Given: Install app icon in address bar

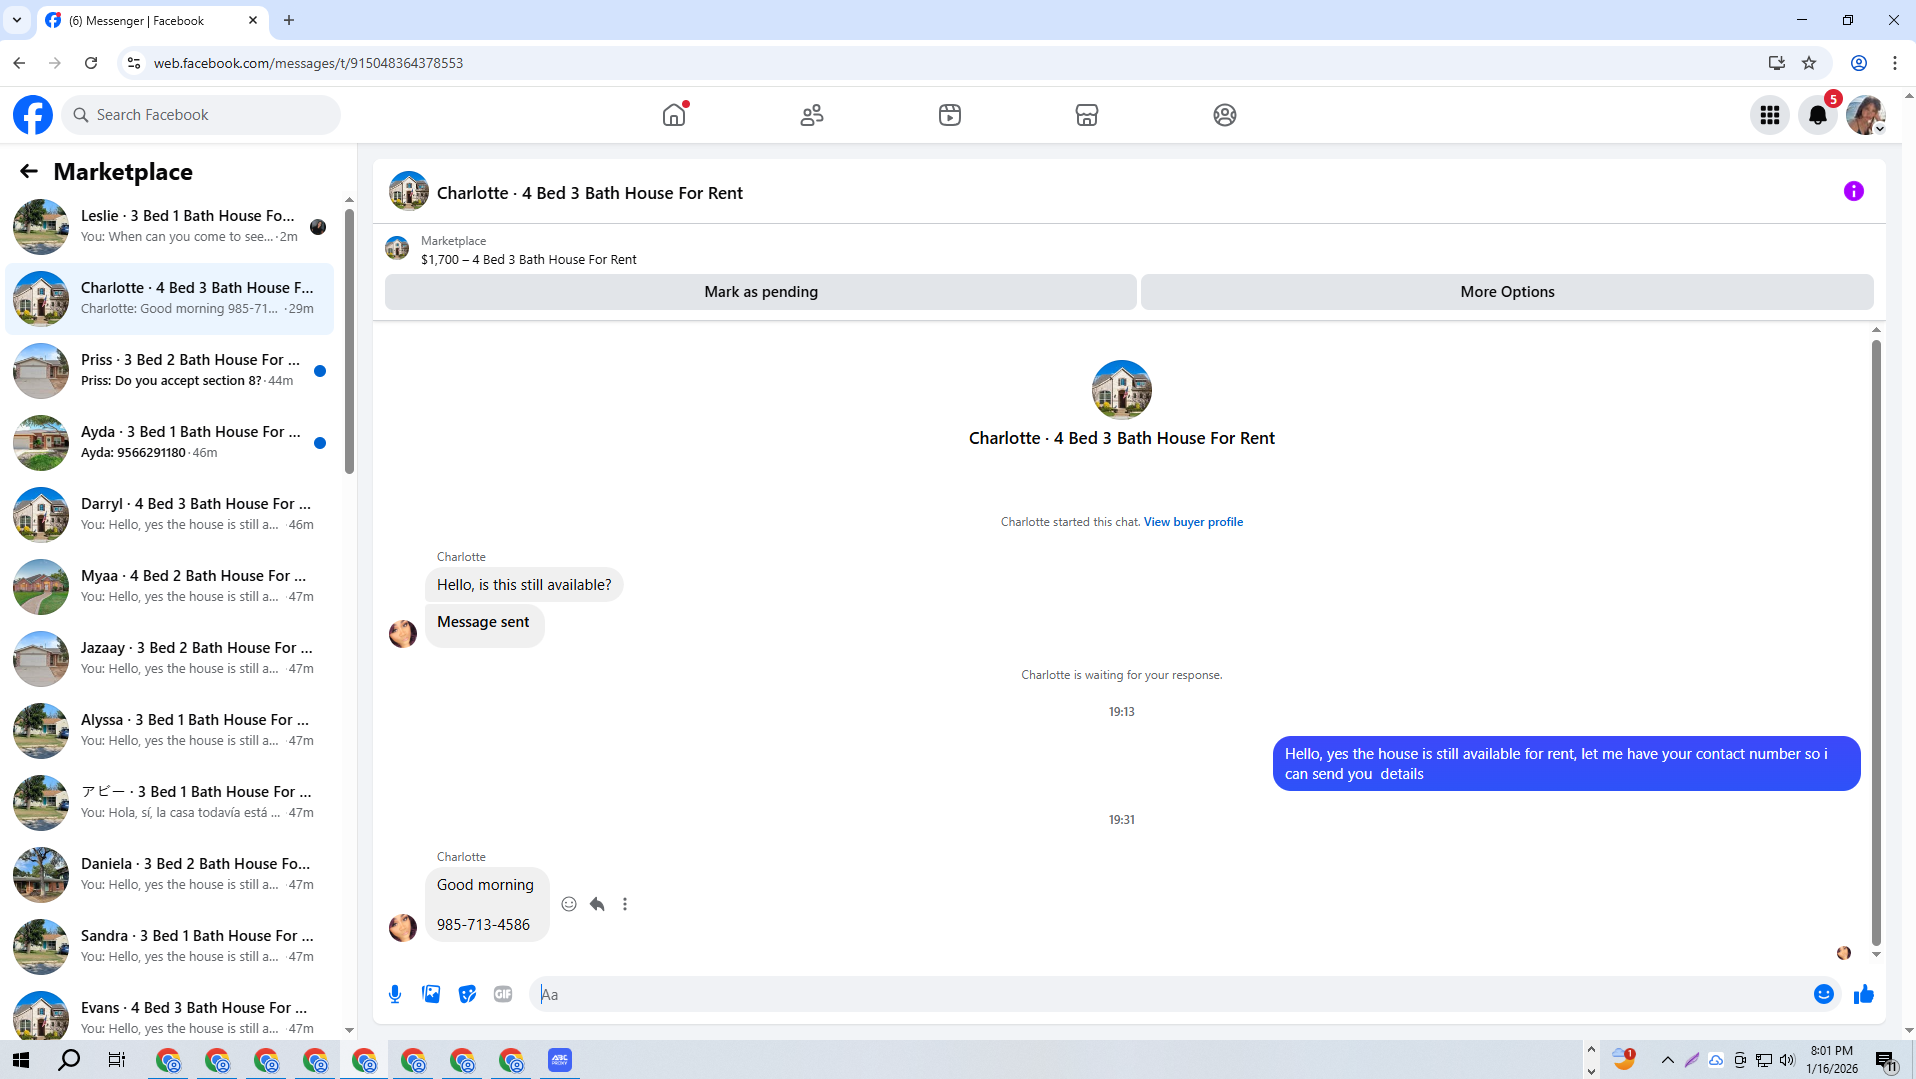Looking at the screenshot, I should pyautogui.click(x=1777, y=63).
